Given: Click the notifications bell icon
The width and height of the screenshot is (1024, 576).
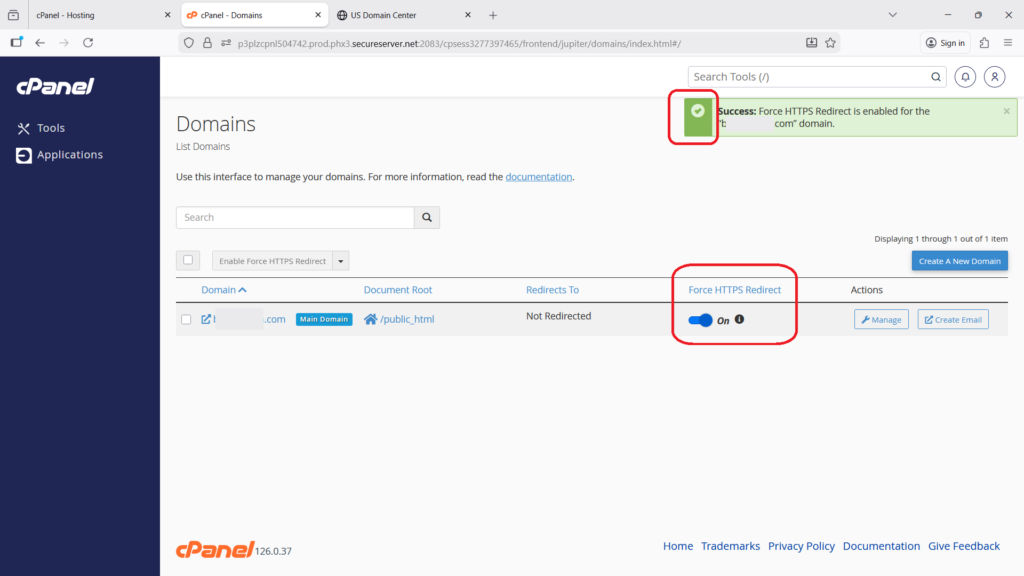Looking at the screenshot, I should pos(966,77).
